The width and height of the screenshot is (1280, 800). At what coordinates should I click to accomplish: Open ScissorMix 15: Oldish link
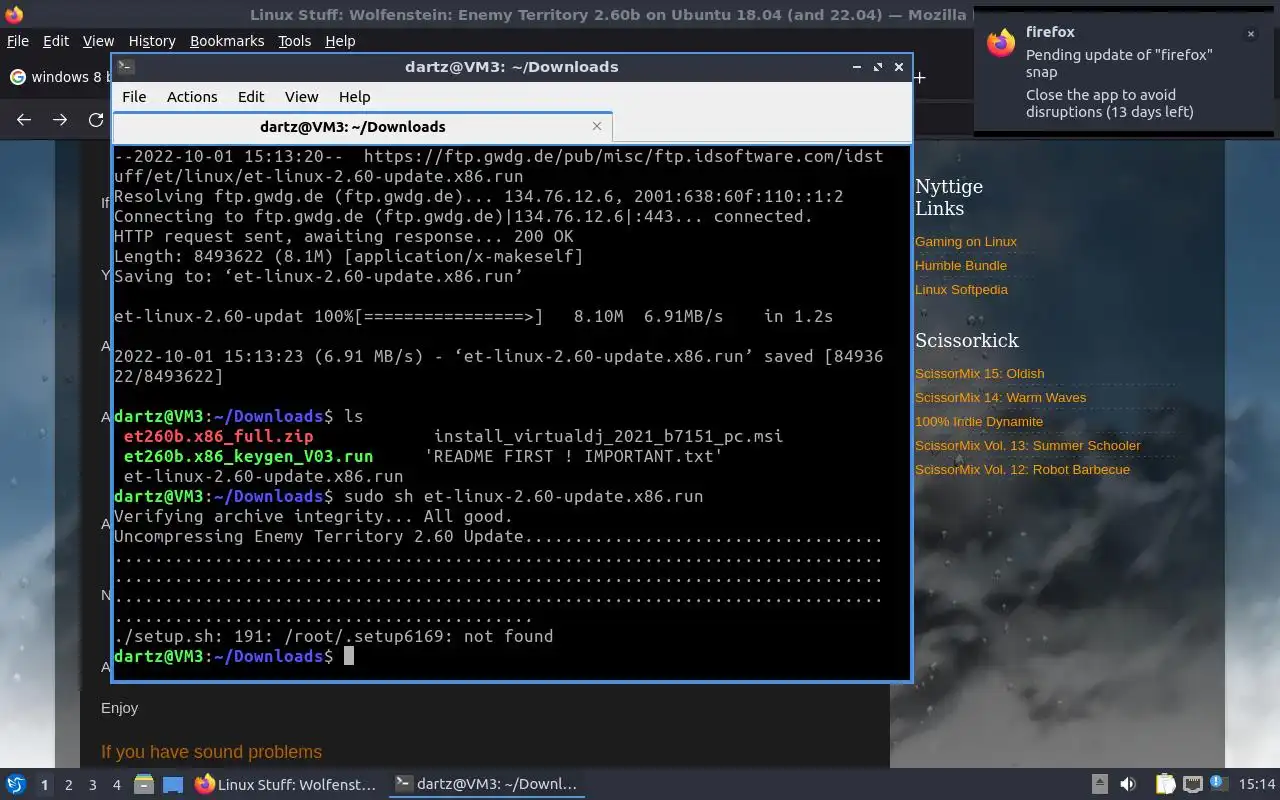[x=979, y=374]
